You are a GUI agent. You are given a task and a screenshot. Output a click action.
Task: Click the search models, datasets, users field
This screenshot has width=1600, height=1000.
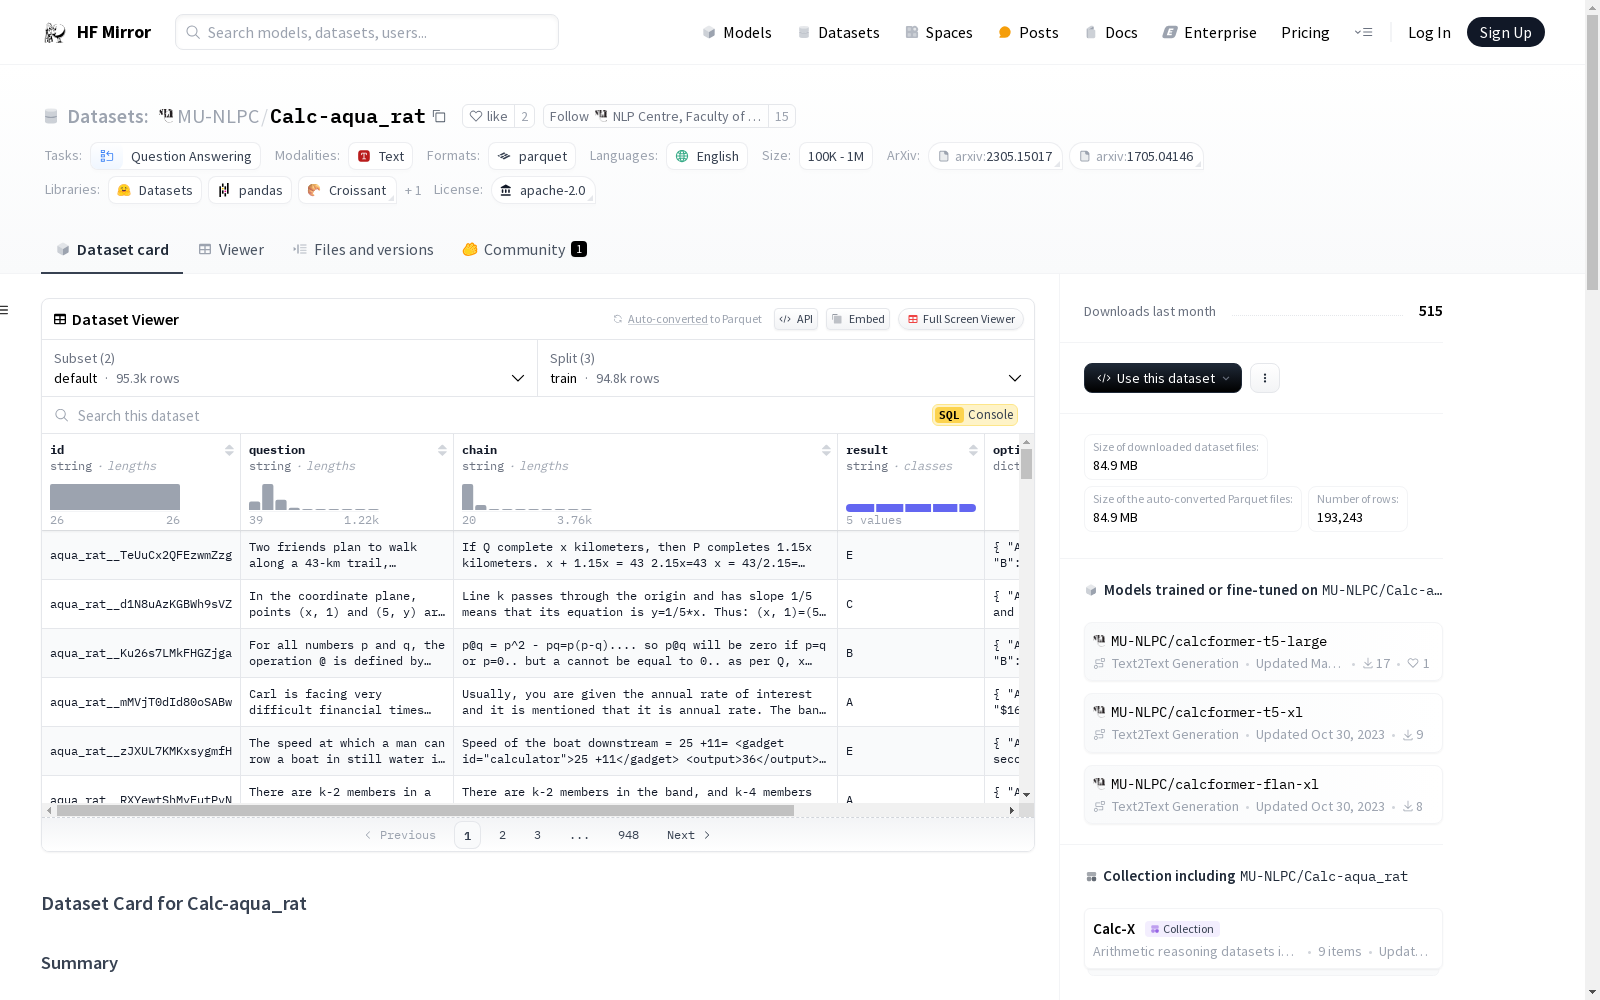tap(367, 32)
